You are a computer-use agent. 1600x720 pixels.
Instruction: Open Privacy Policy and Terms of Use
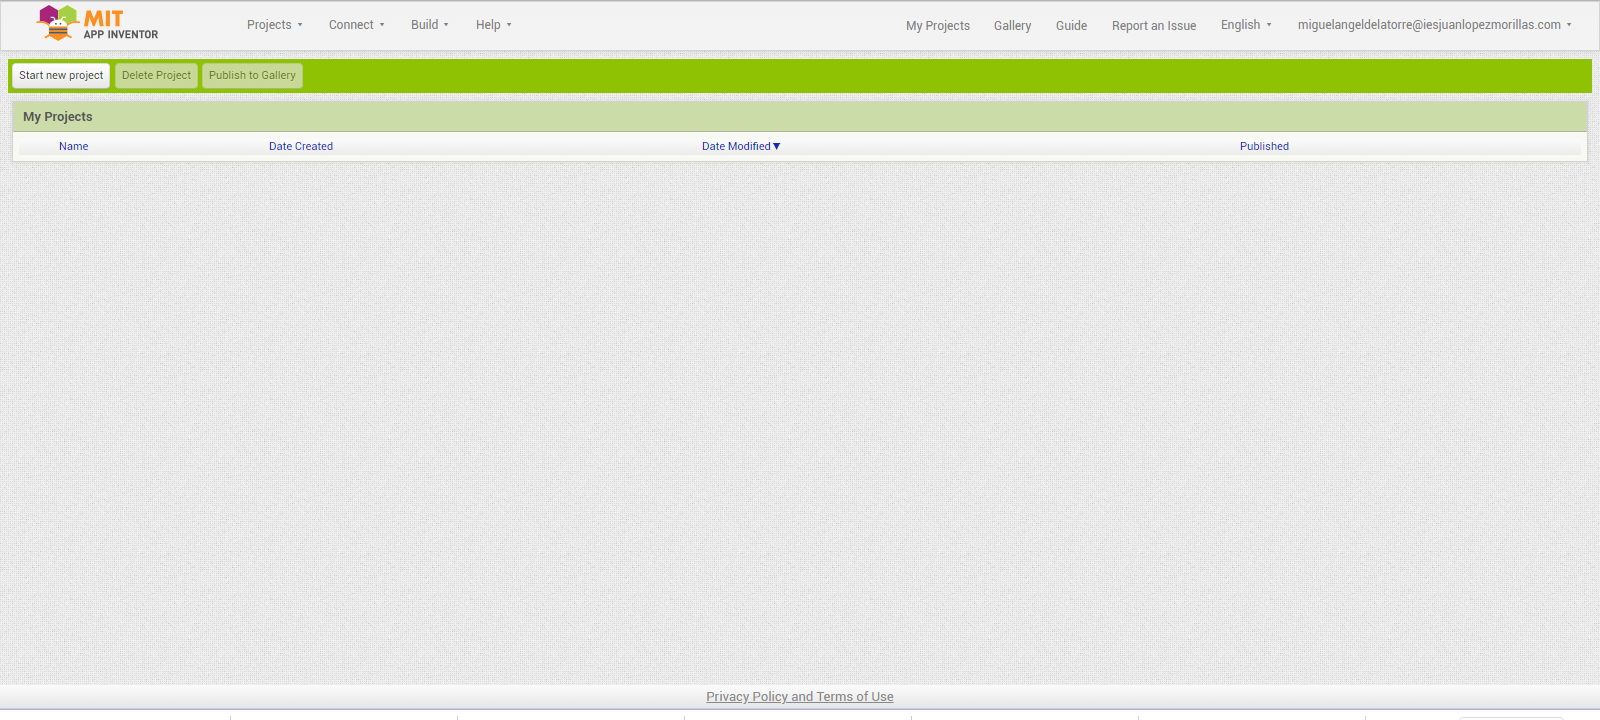coord(799,697)
